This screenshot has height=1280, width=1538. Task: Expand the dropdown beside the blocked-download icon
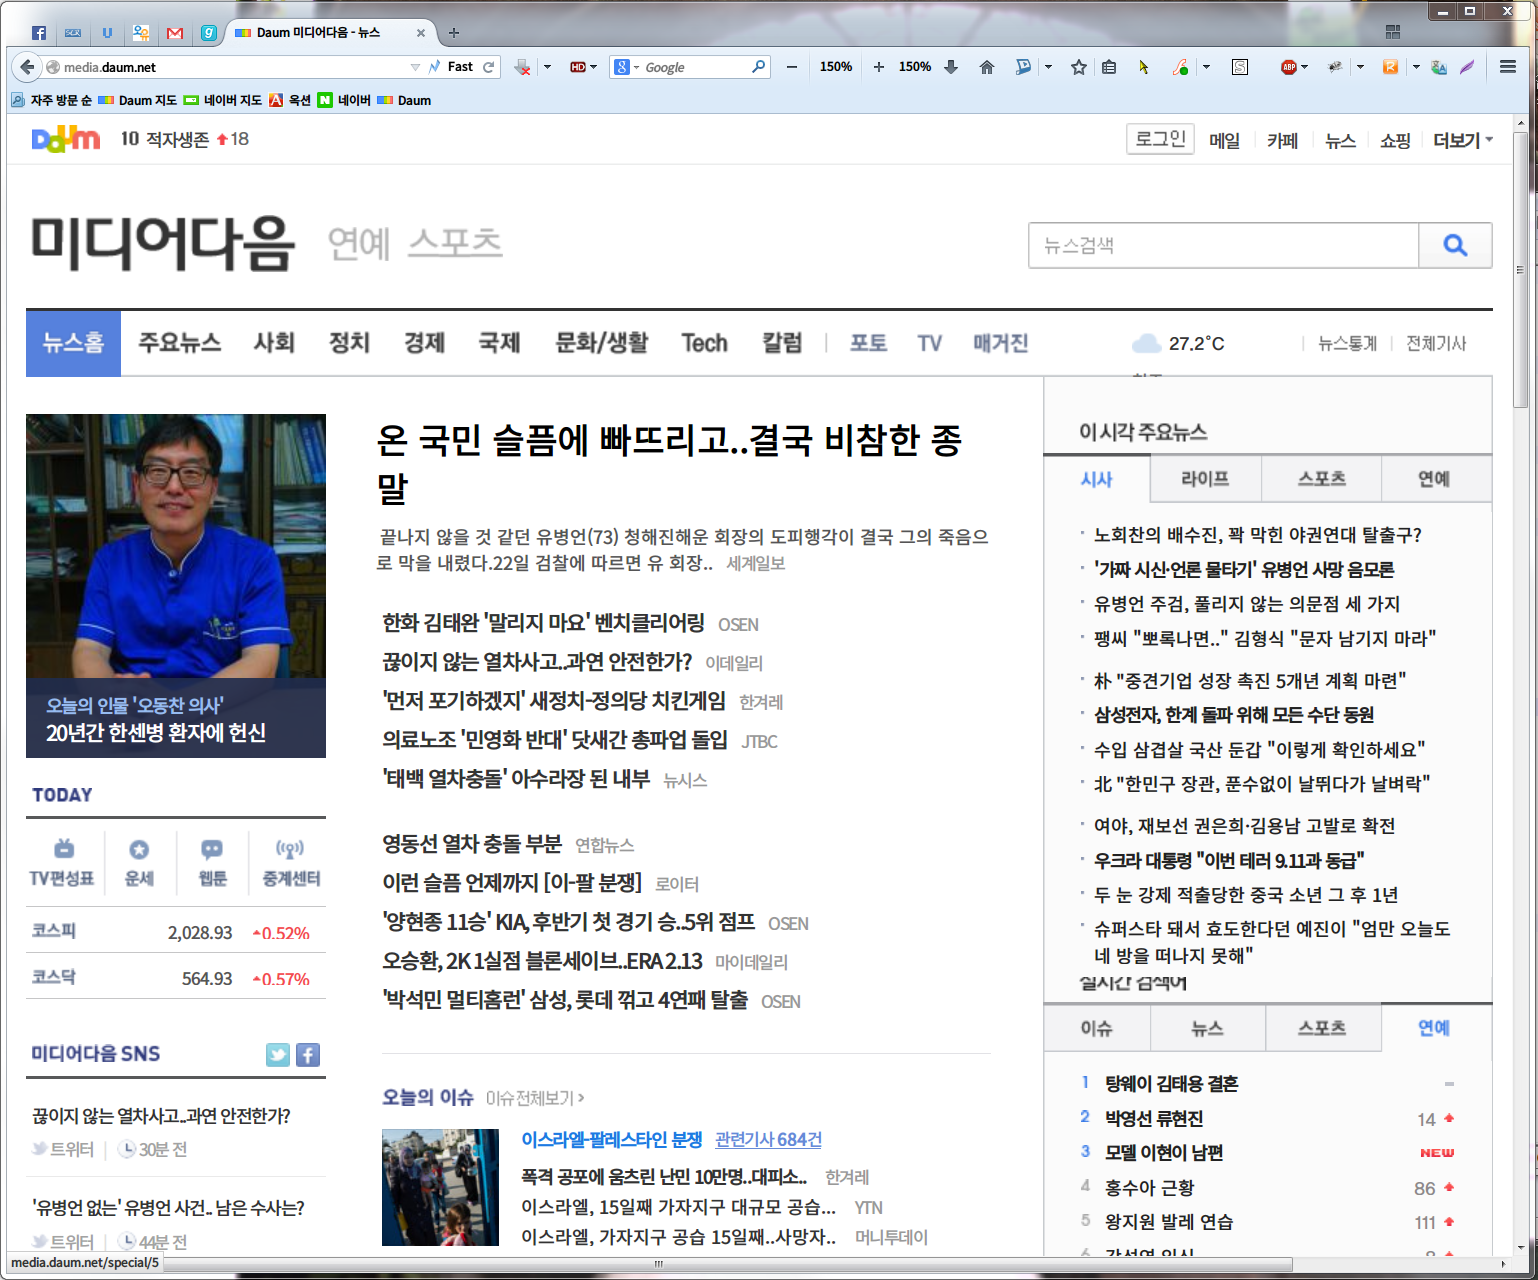[547, 67]
